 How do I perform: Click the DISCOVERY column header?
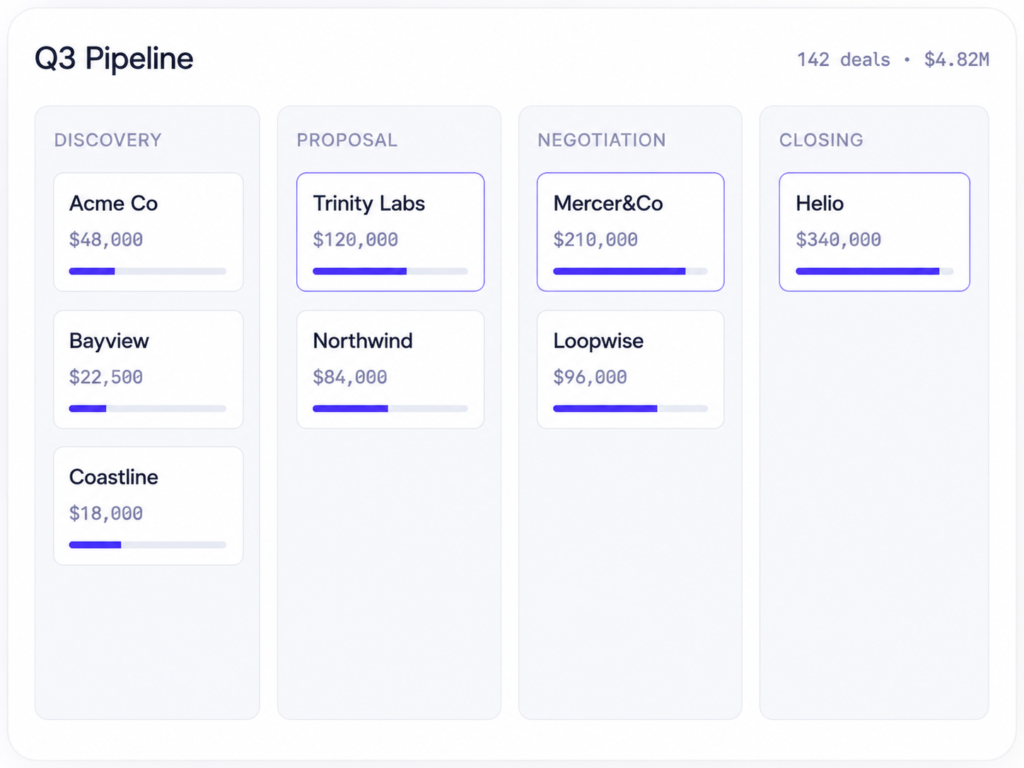coord(108,140)
